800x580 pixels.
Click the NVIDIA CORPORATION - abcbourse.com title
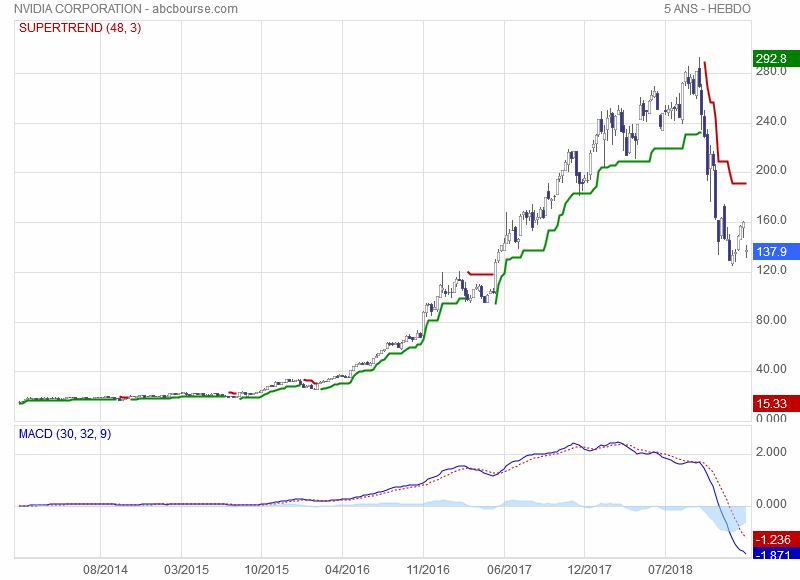[x=126, y=9]
